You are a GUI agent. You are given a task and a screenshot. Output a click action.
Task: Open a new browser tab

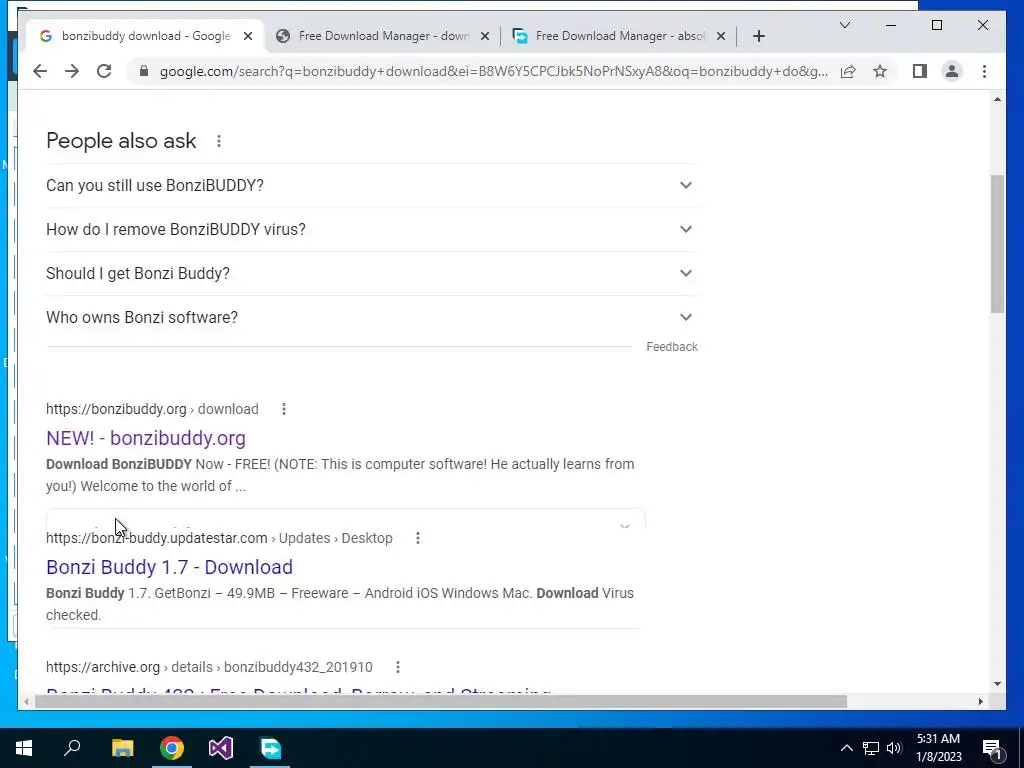(758, 36)
